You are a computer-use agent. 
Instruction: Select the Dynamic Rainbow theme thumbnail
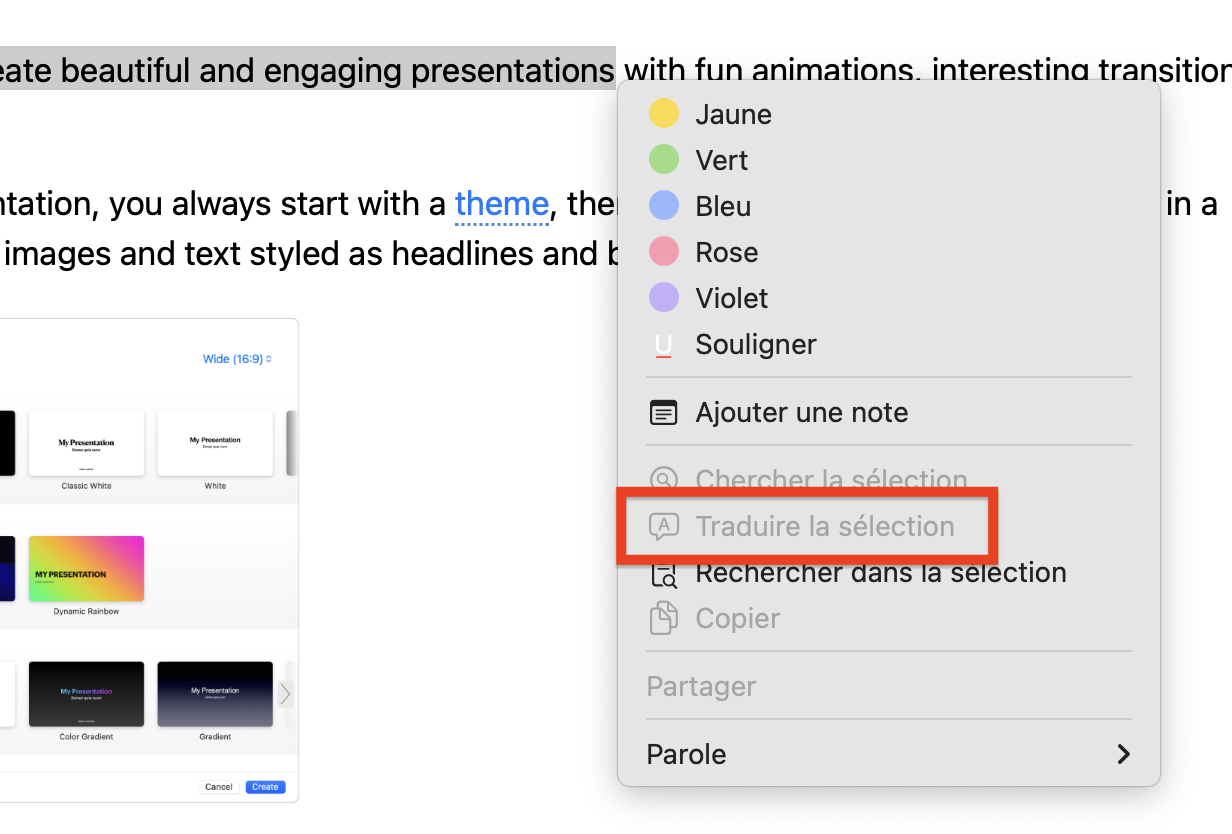pyautogui.click(x=86, y=569)
